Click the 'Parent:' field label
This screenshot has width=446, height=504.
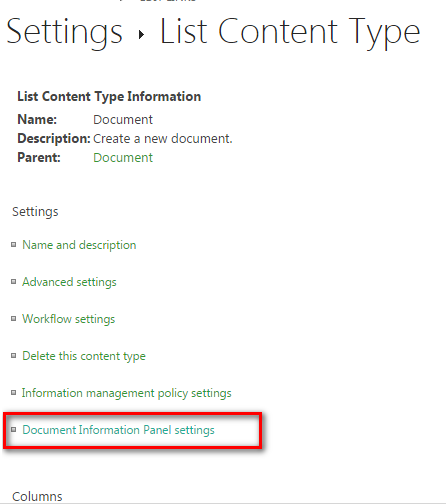39,157
